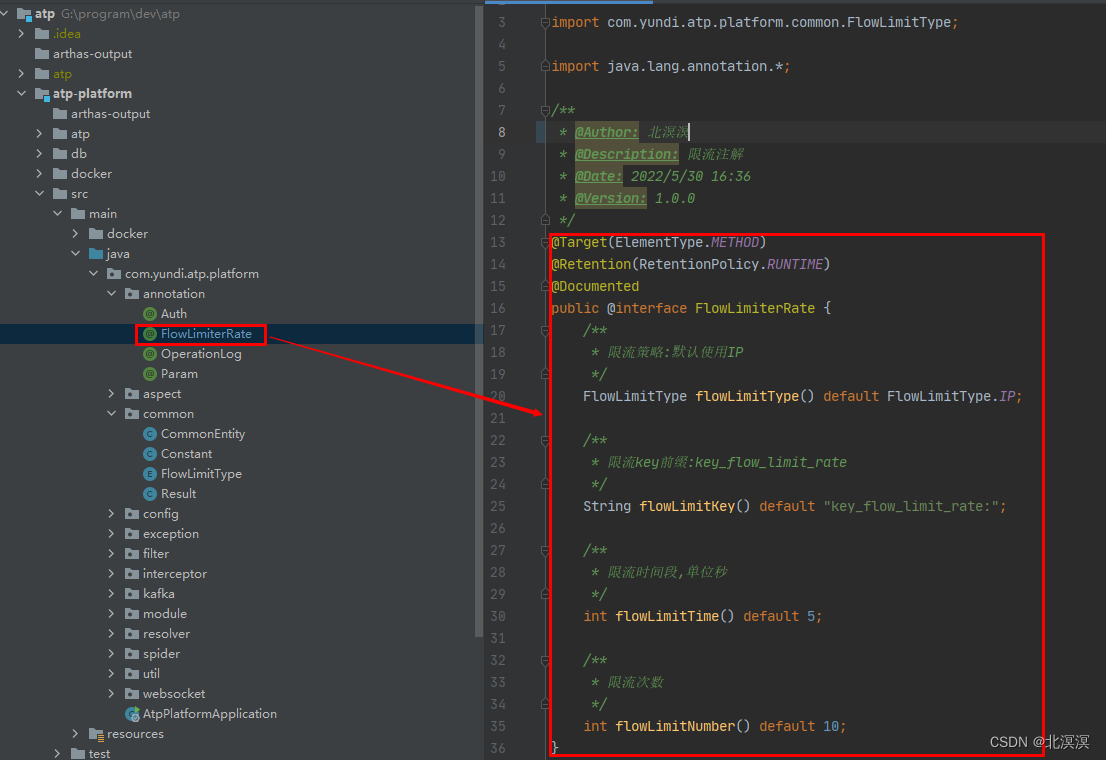Click the flowLimitNumber method name
Screen dimensions: 1106x760
676,726
